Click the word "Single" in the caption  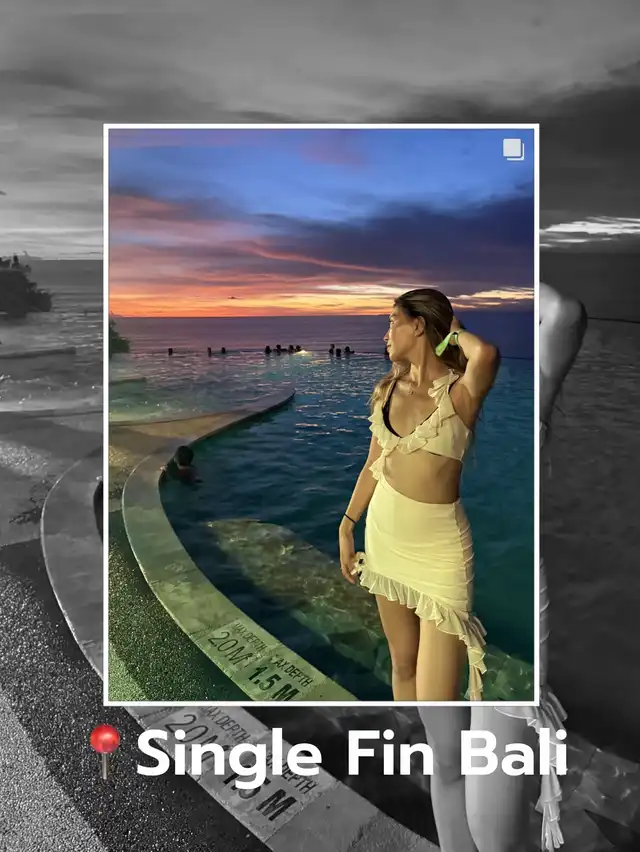[x=228, y=755]
